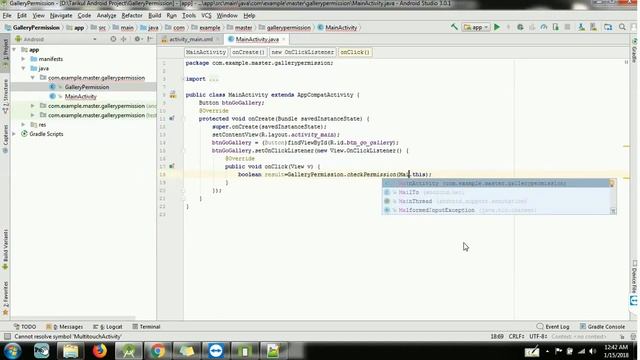Expand the res folder
The width and height of the screenshot is (640, 360).
[23, 124]
